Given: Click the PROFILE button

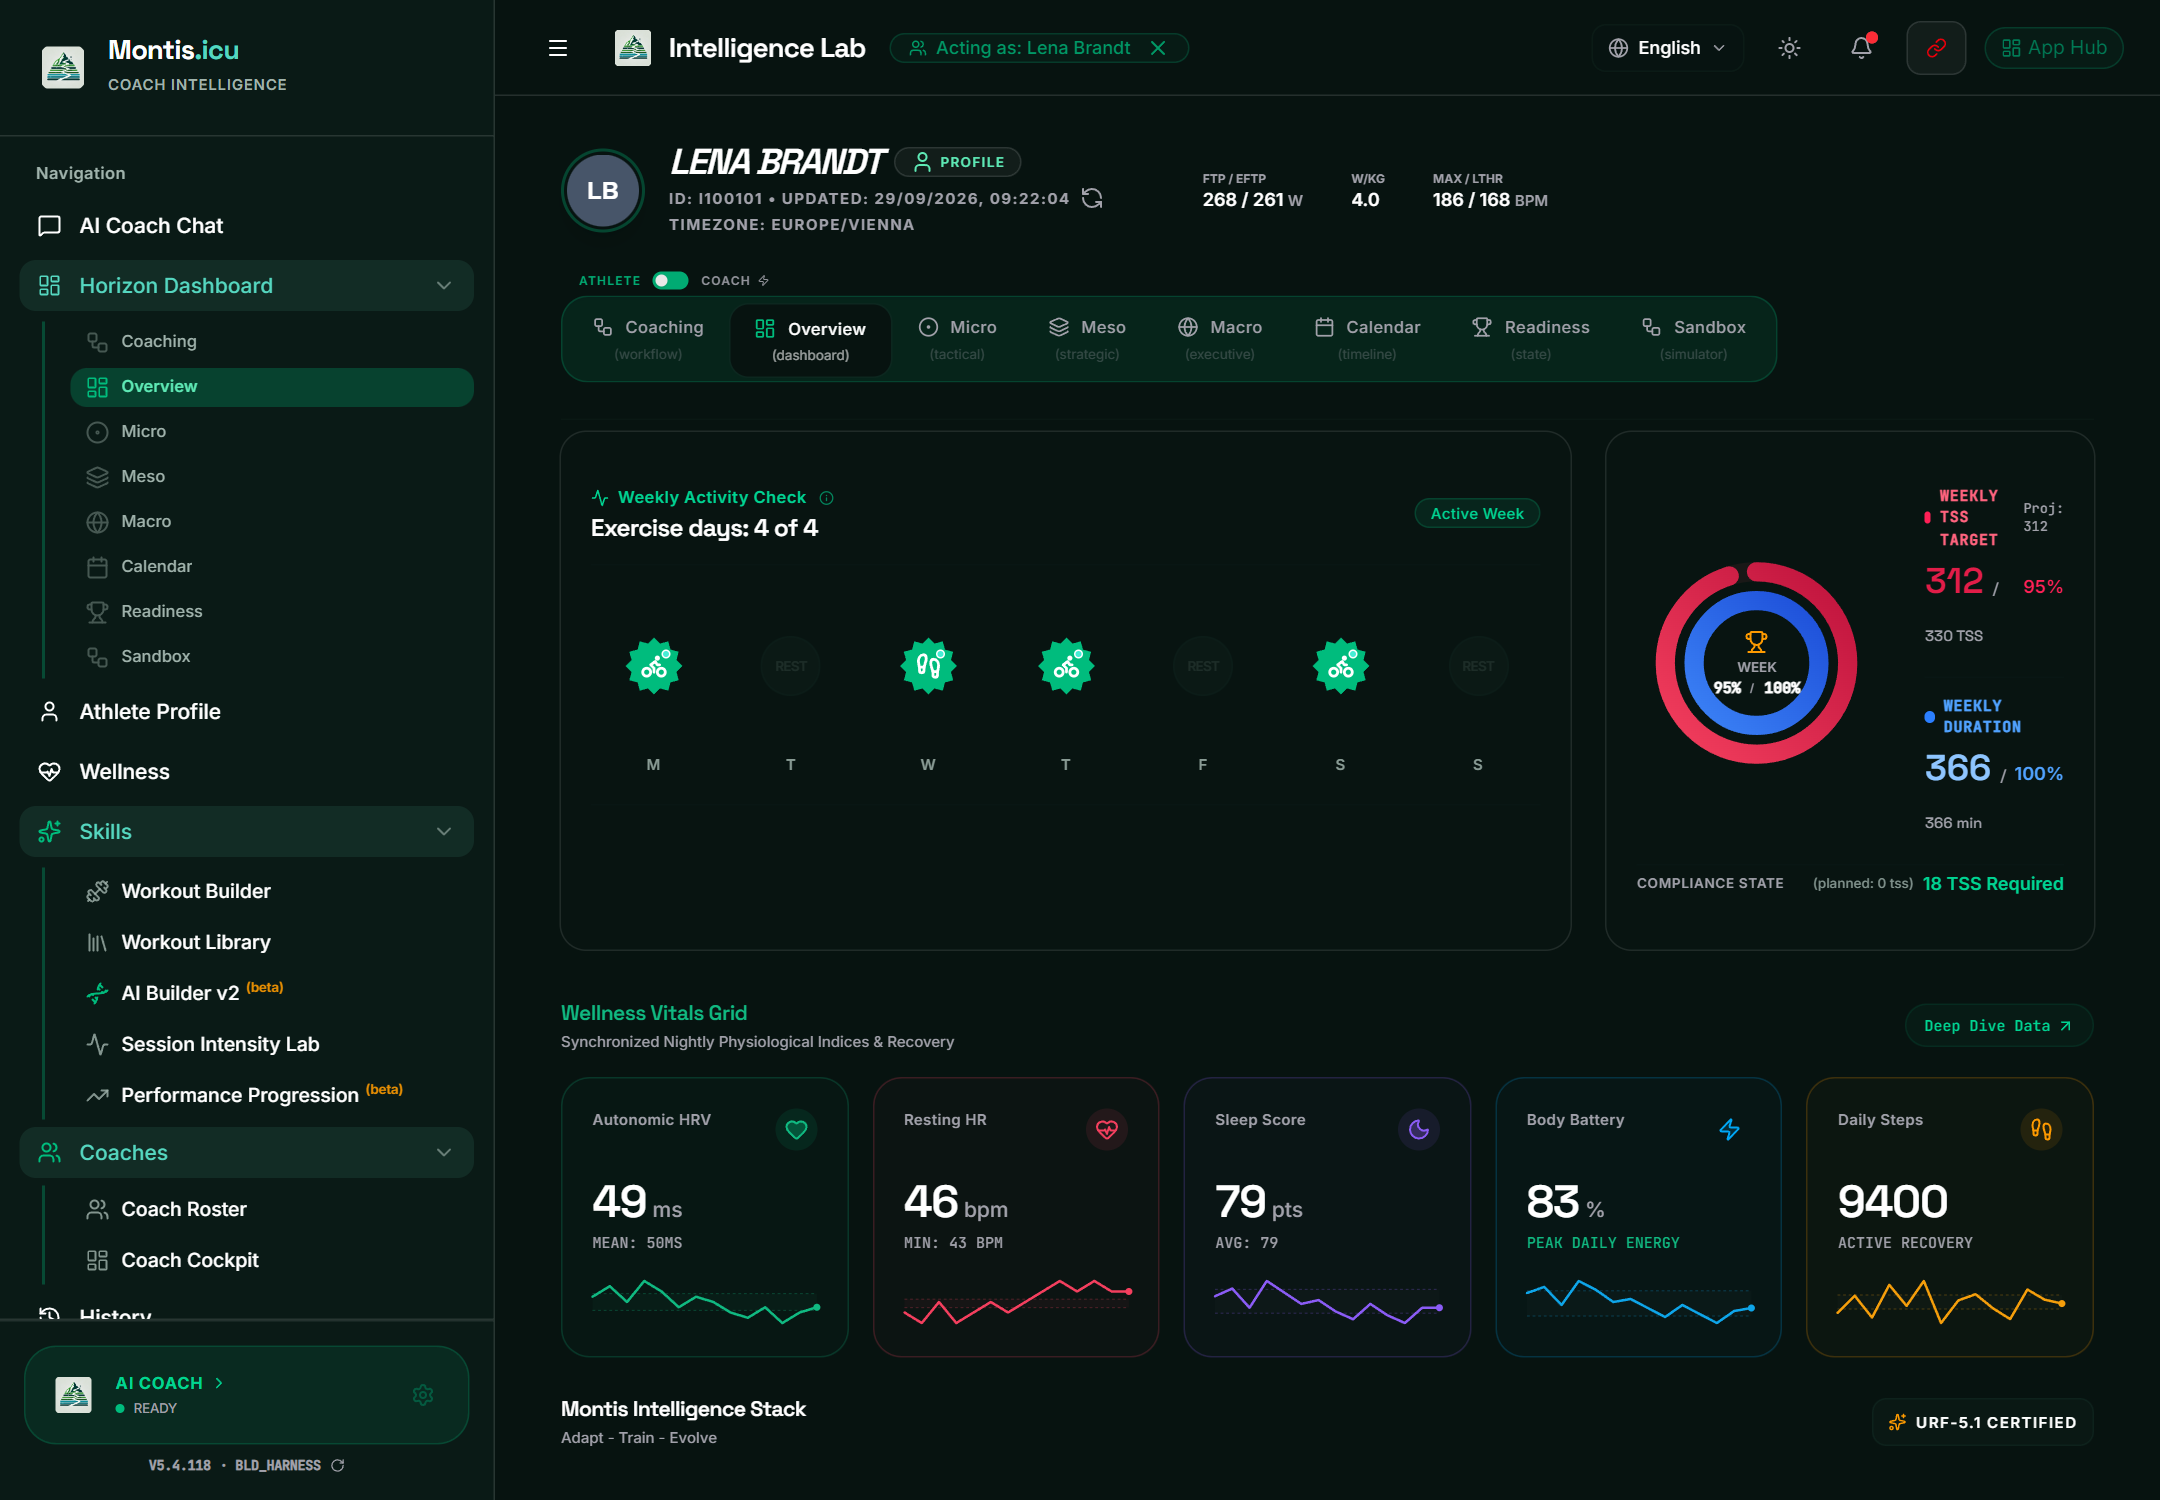Looking at the screenshot, I should click(958, 162).
